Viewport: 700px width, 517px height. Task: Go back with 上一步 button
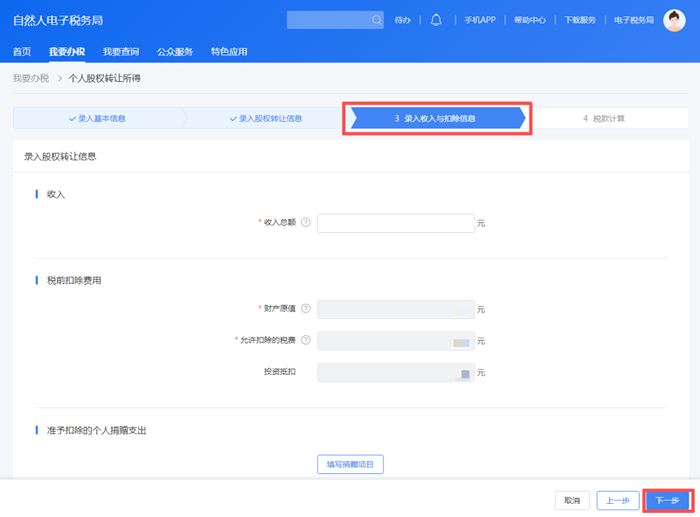[x=618, y=500]
